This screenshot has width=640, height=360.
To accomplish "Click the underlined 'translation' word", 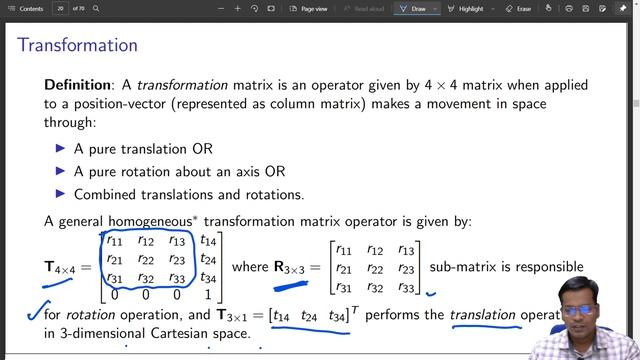I will pyautogui.click(x=482, y=315).
